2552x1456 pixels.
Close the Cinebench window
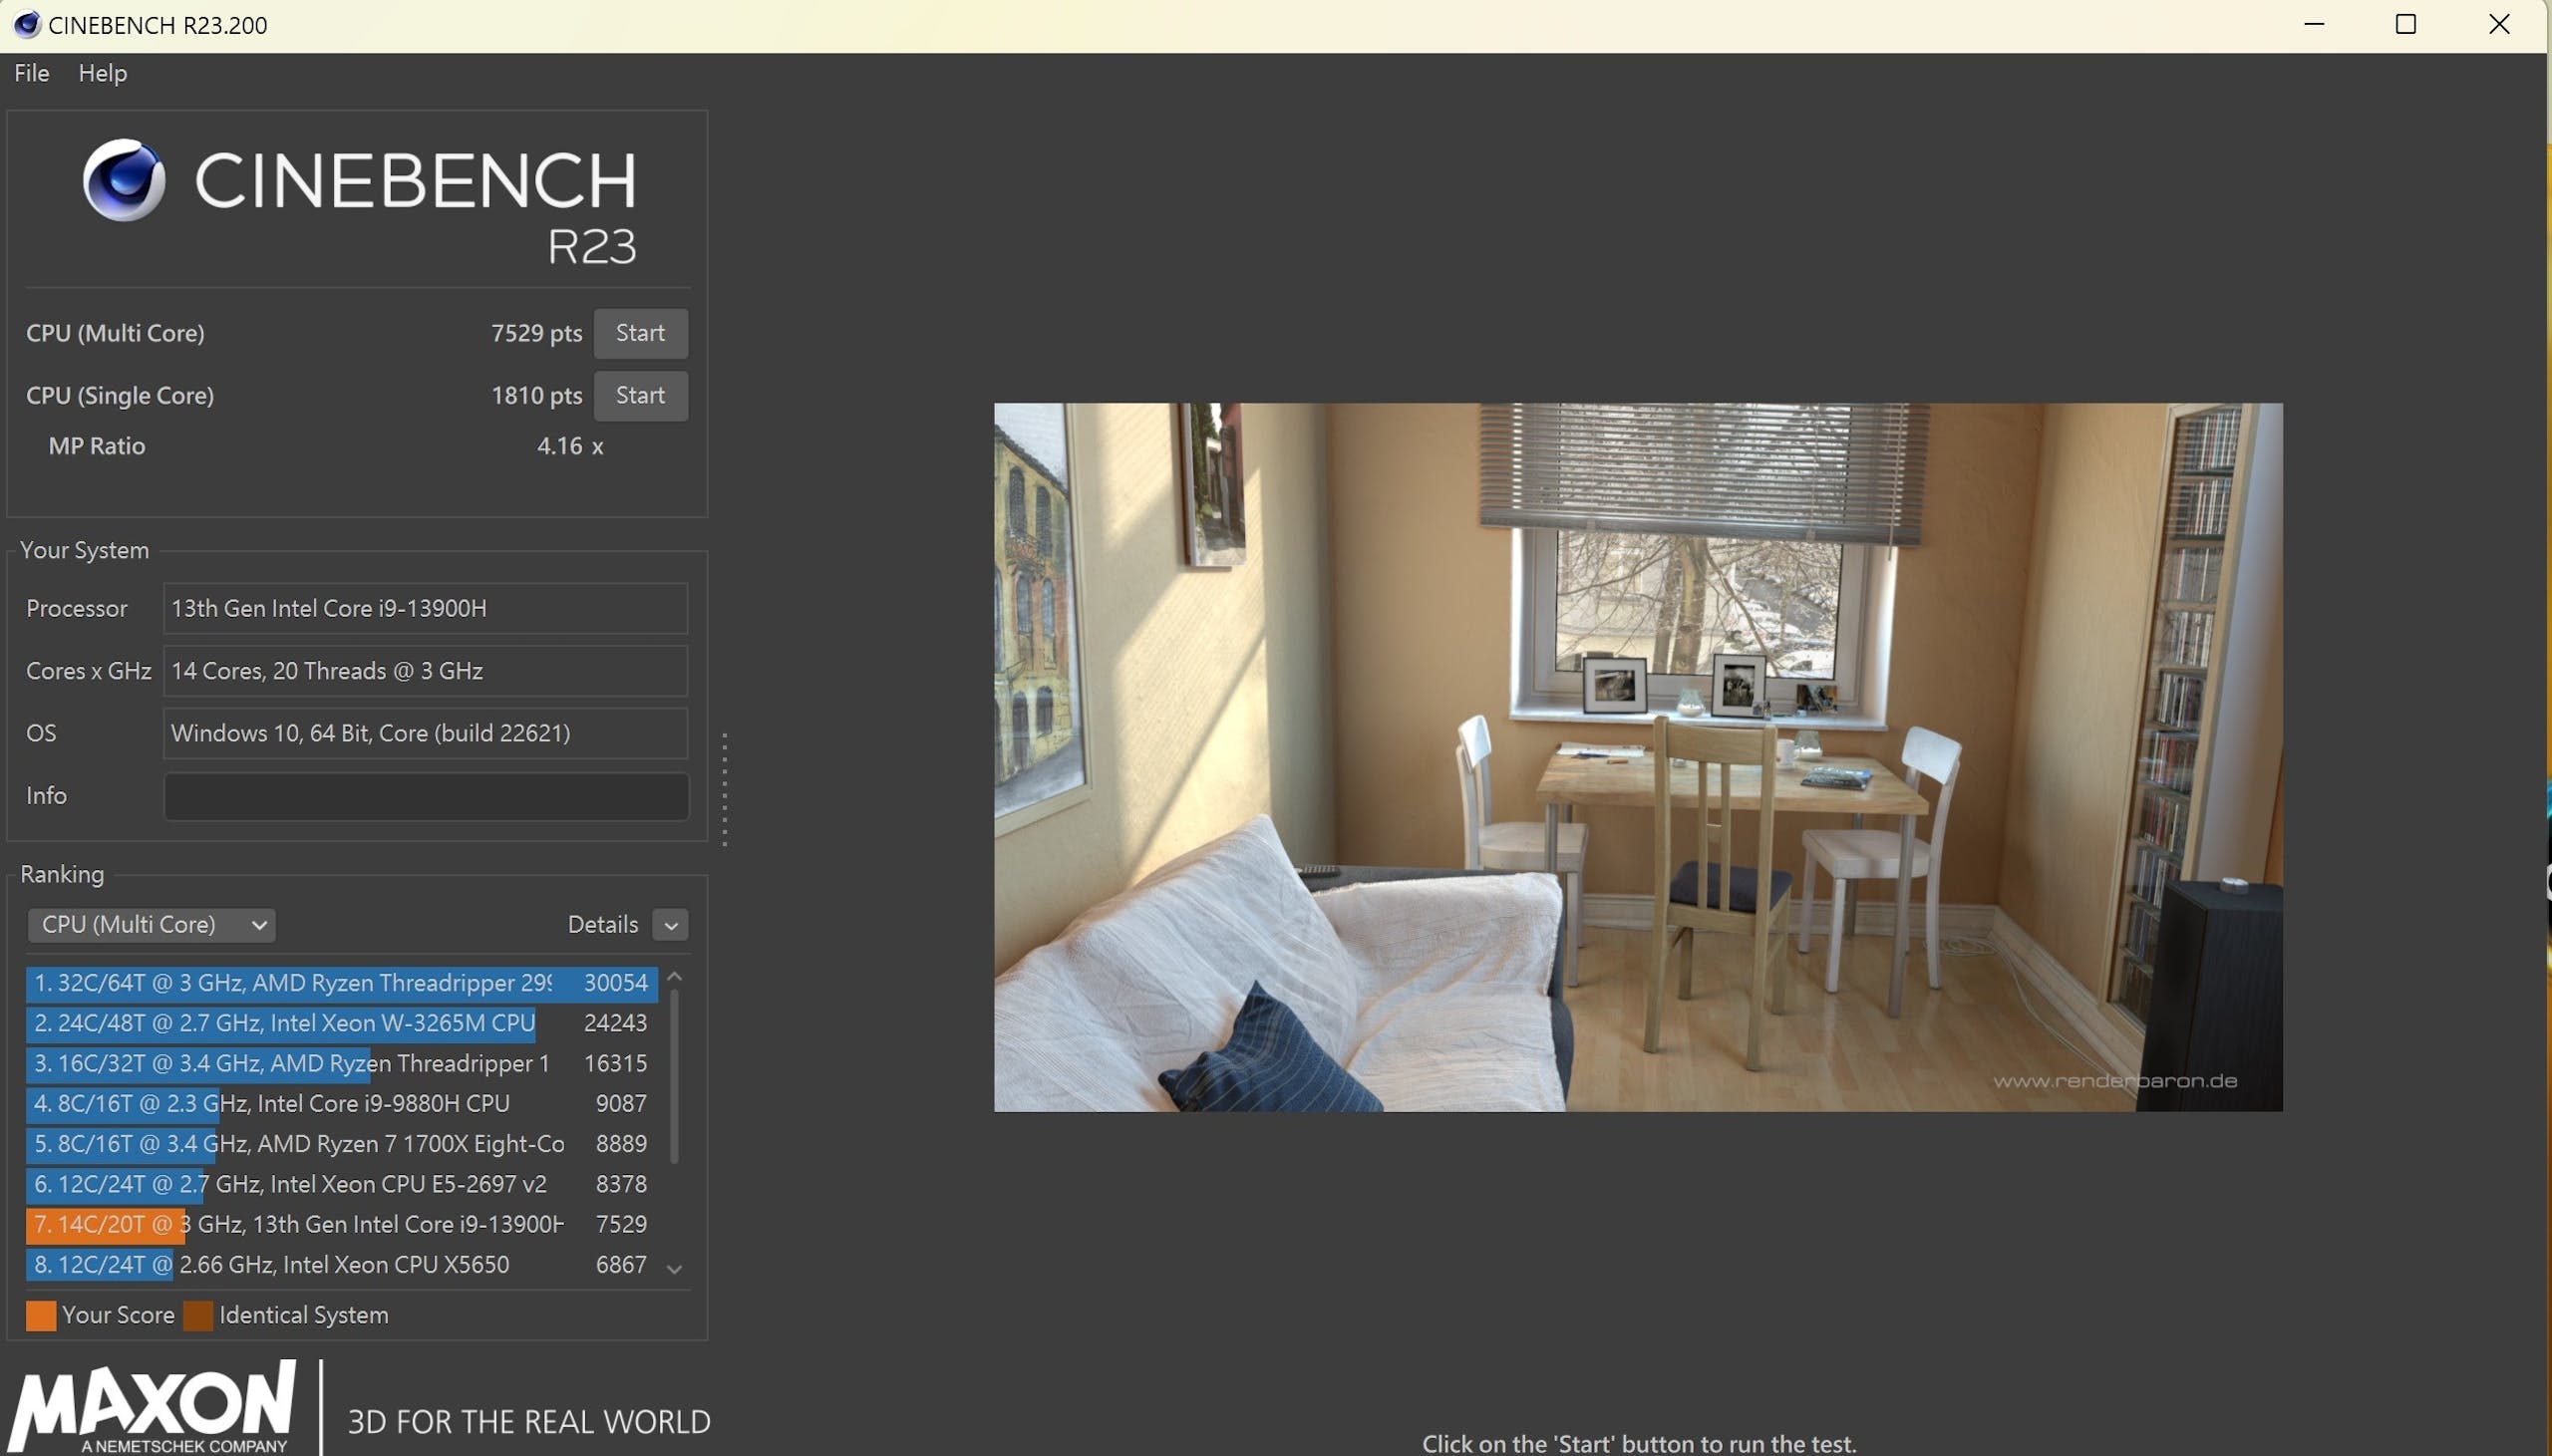pos(2499,24)
